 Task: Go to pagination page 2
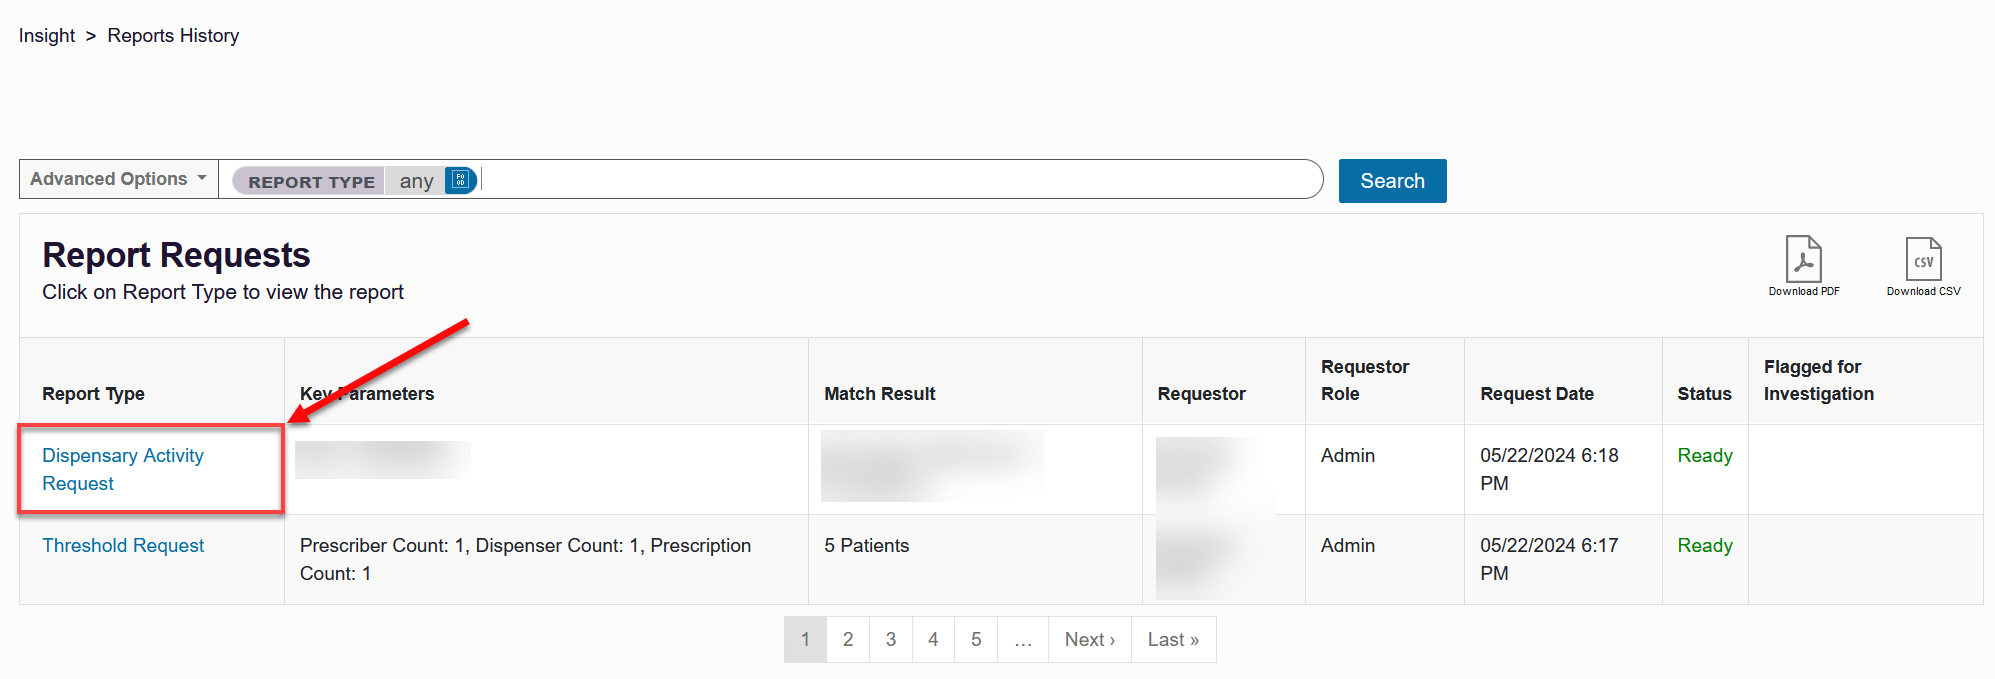coord(847,639)
